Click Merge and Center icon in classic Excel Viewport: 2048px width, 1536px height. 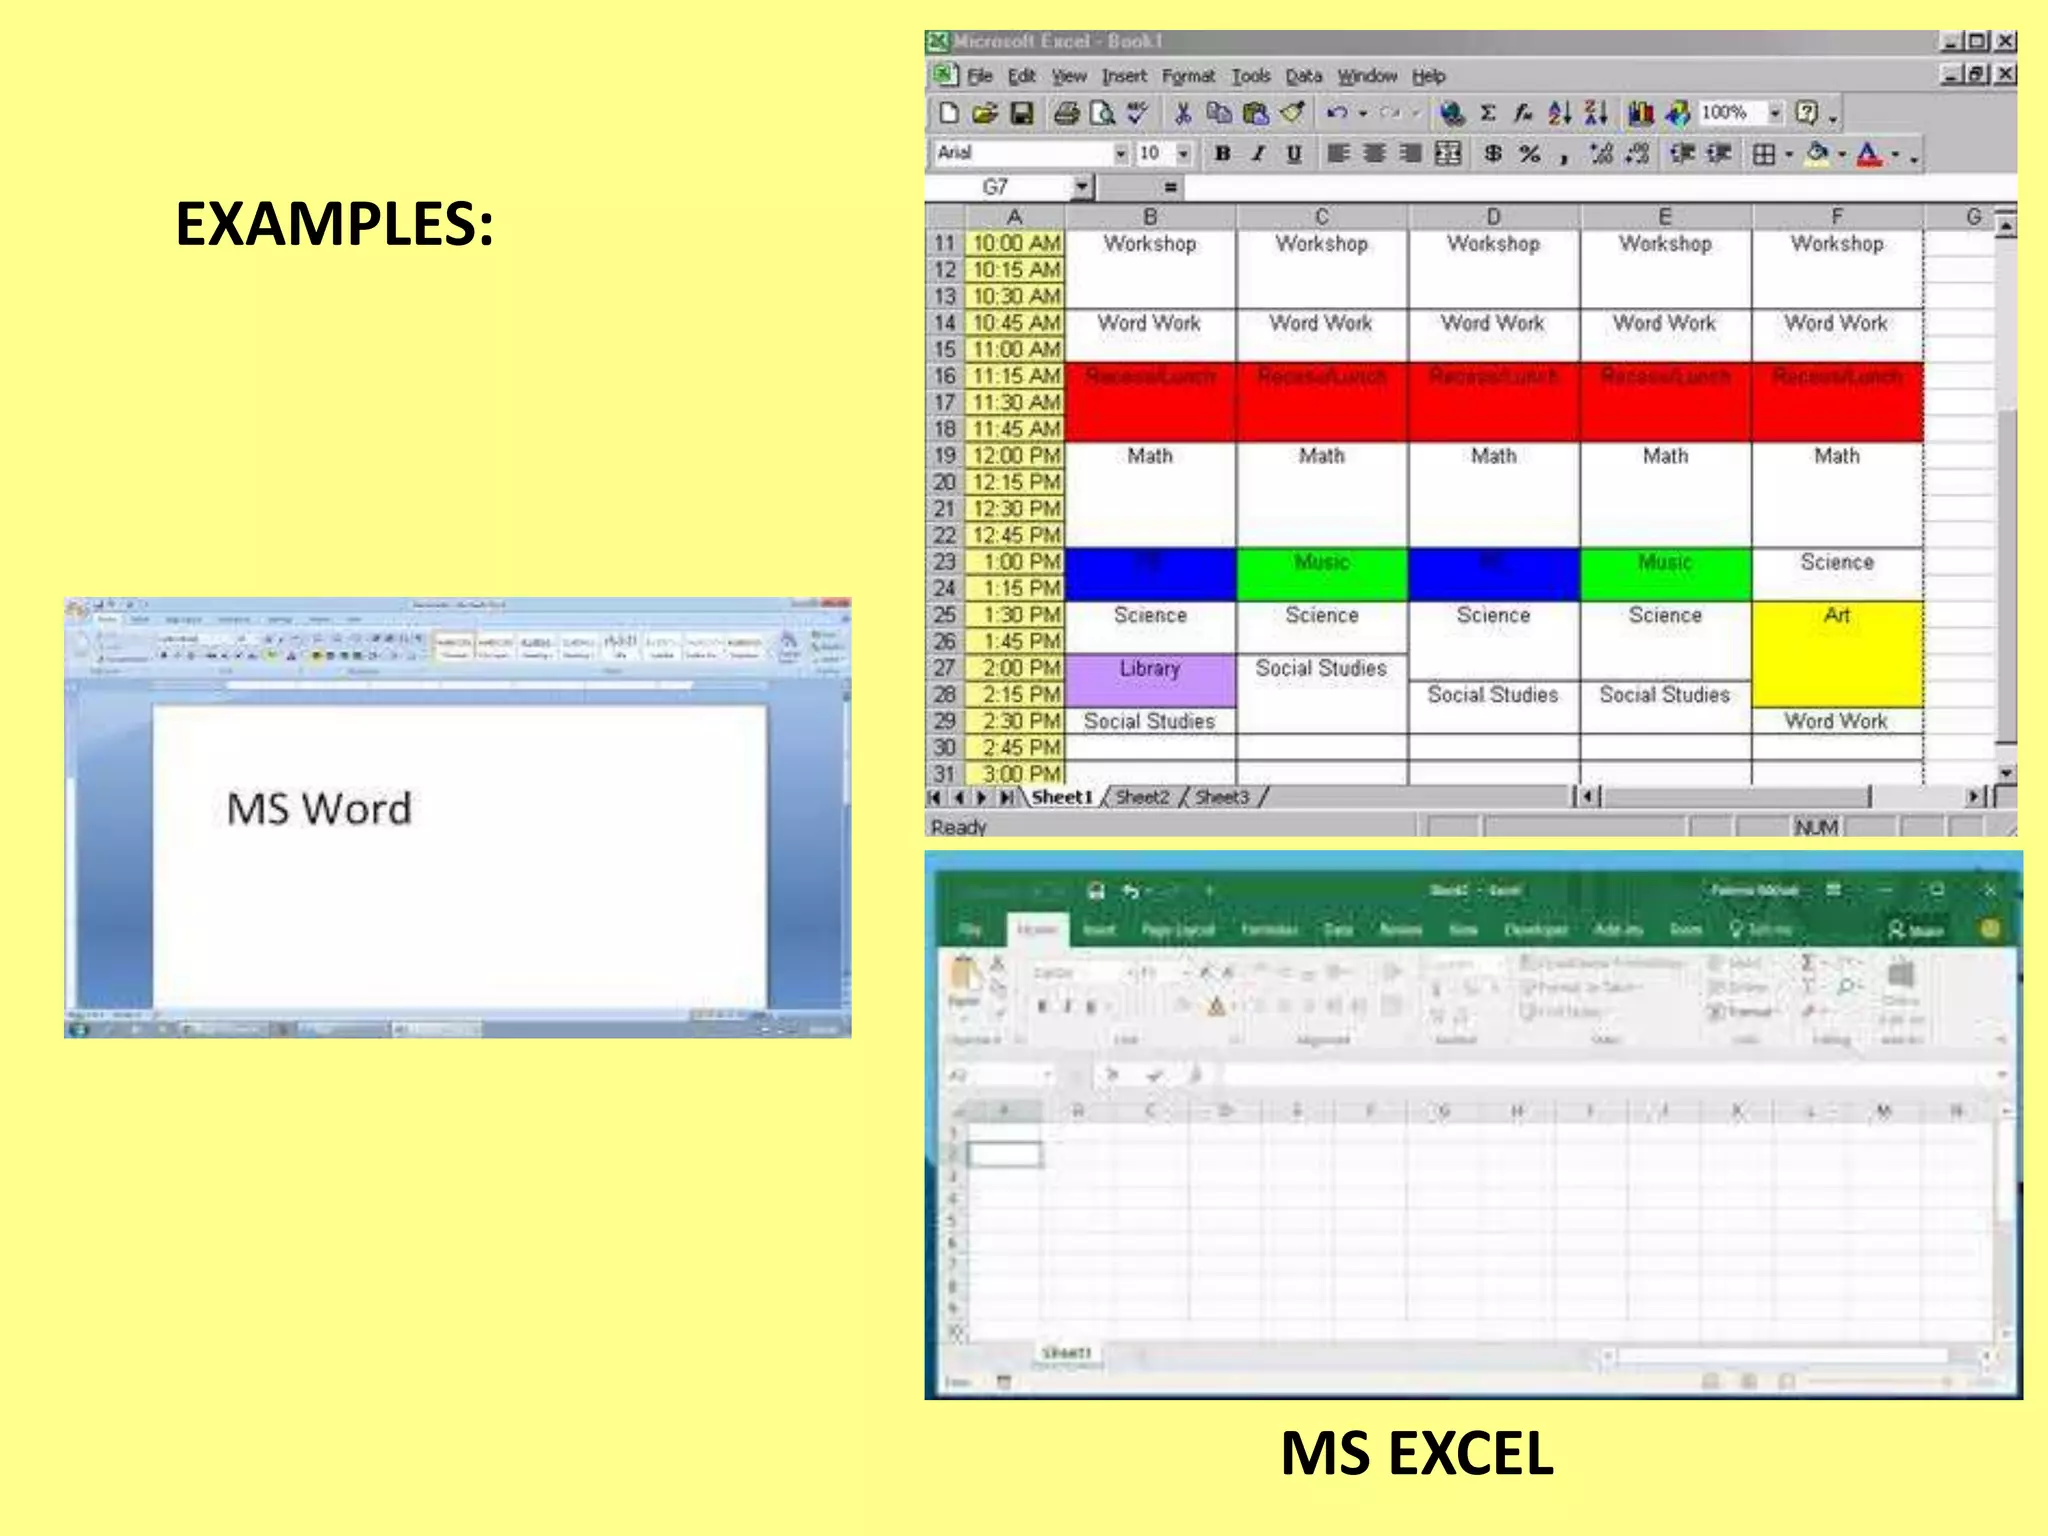[x=1447, y=153]
